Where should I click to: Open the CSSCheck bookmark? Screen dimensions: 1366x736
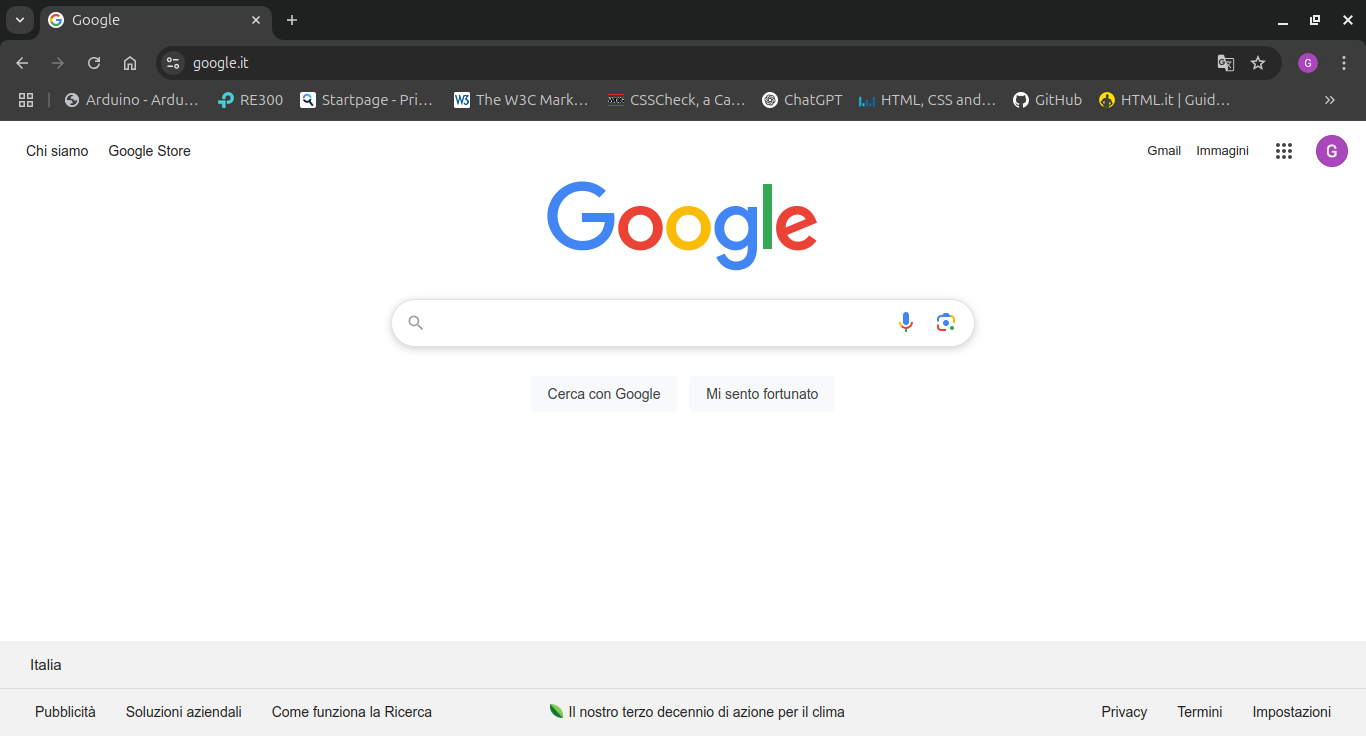[676, 100]
